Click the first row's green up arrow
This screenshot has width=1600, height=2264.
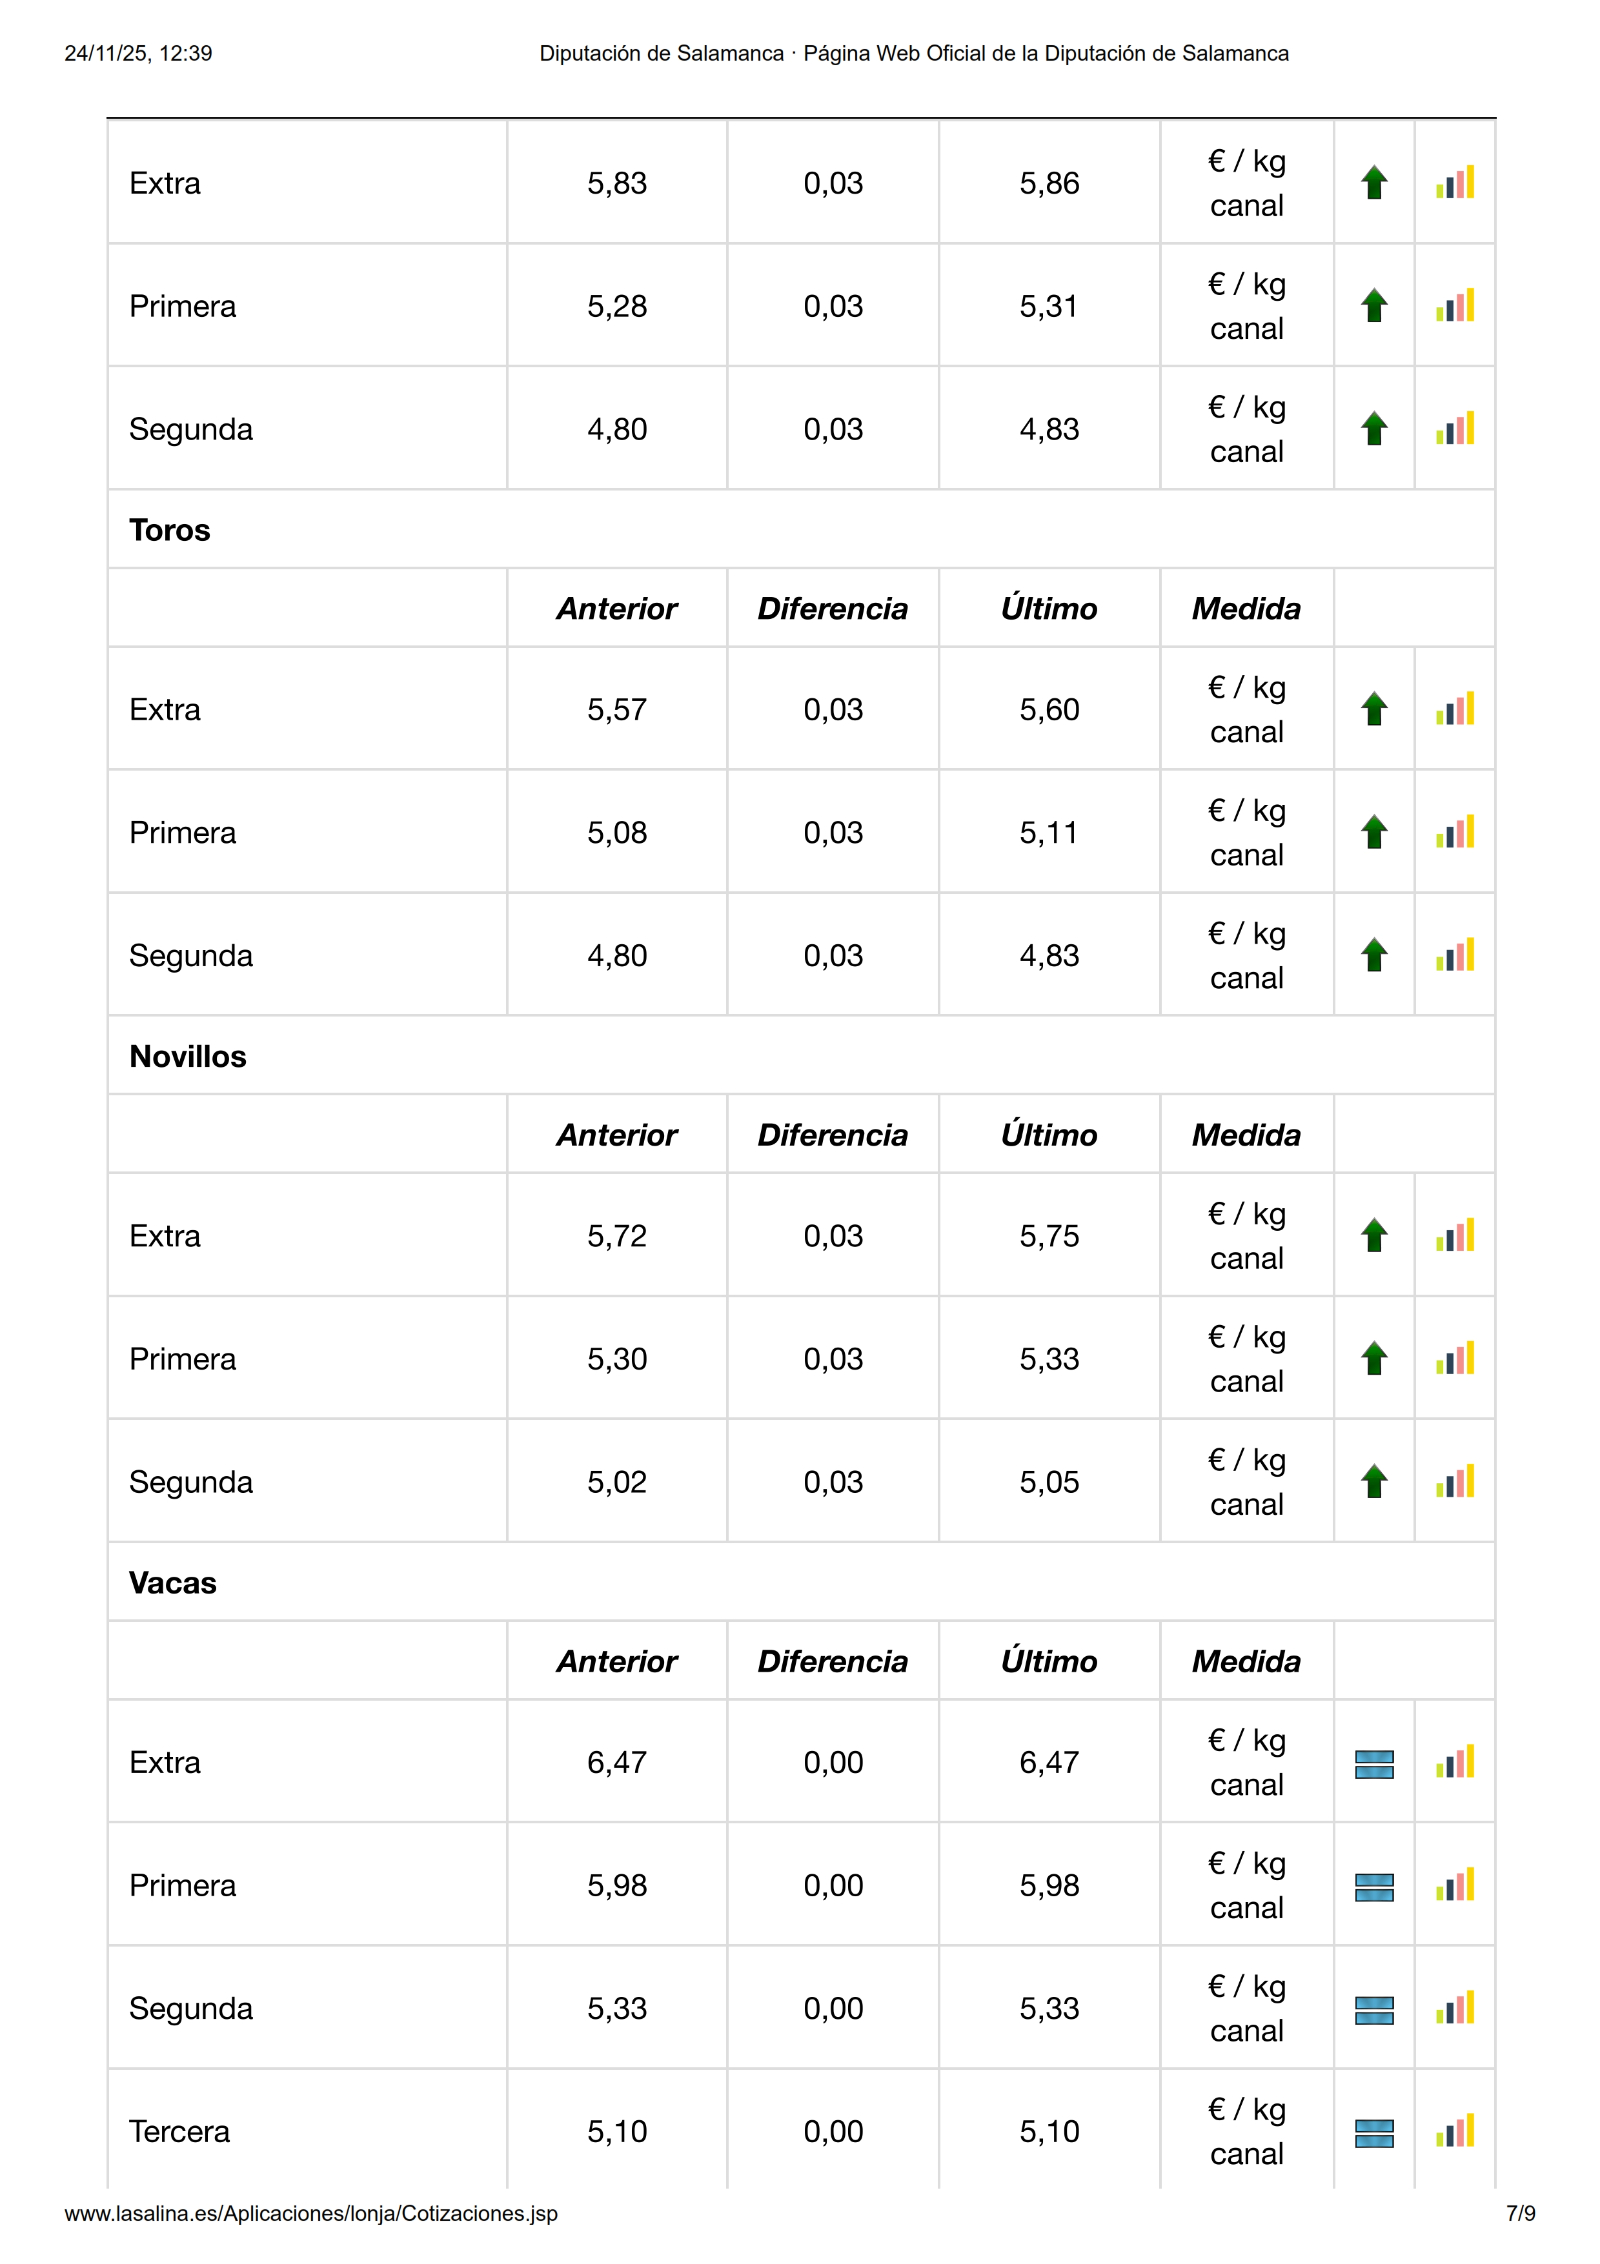1374,182
